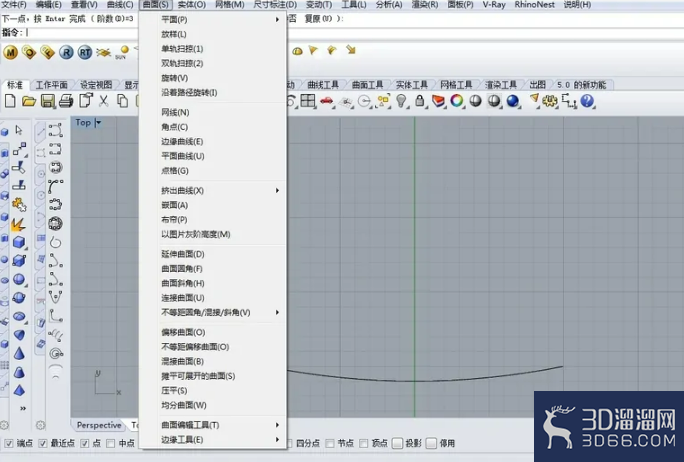
Task: Enable the 节点 knot osnap checkbox
Action: point(330,444)
